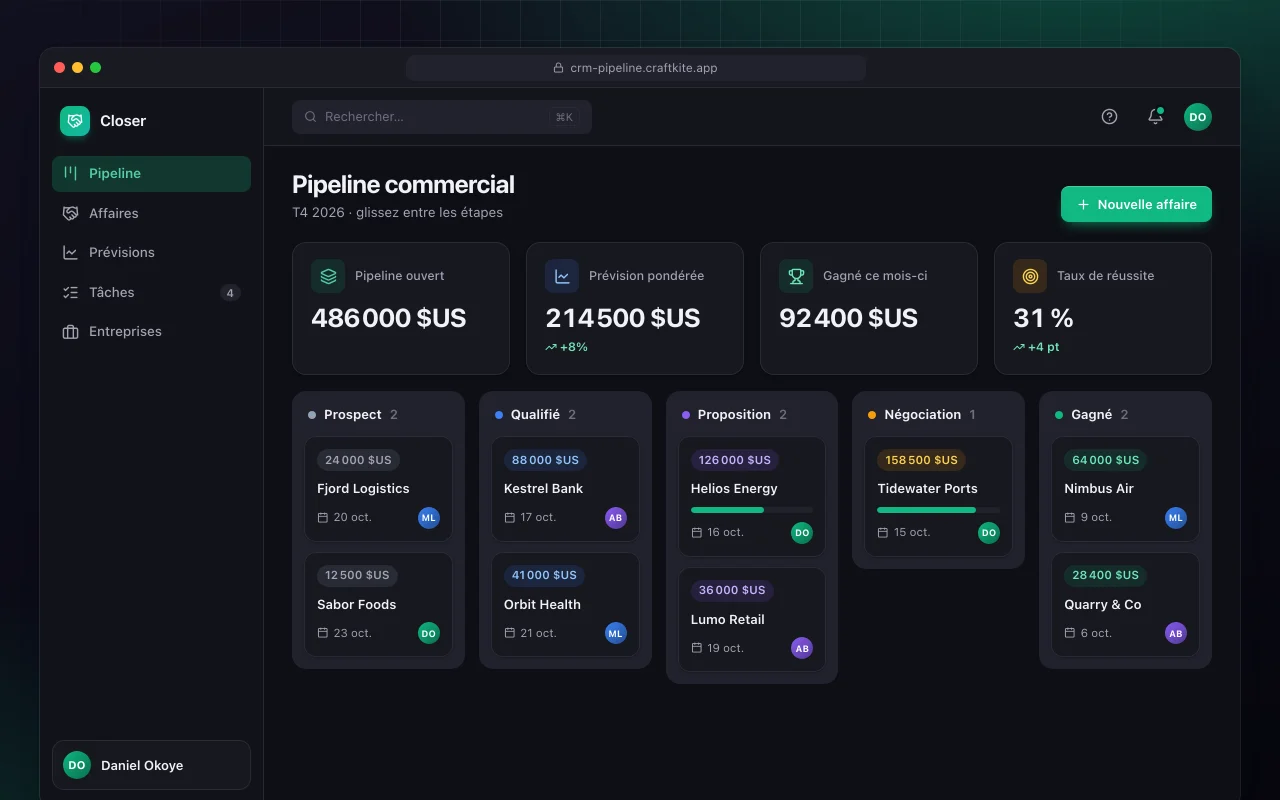1280x800 pixels.
Task: Click the 23 oct. date on Sabor Foods
Action: tap(344, 633)
